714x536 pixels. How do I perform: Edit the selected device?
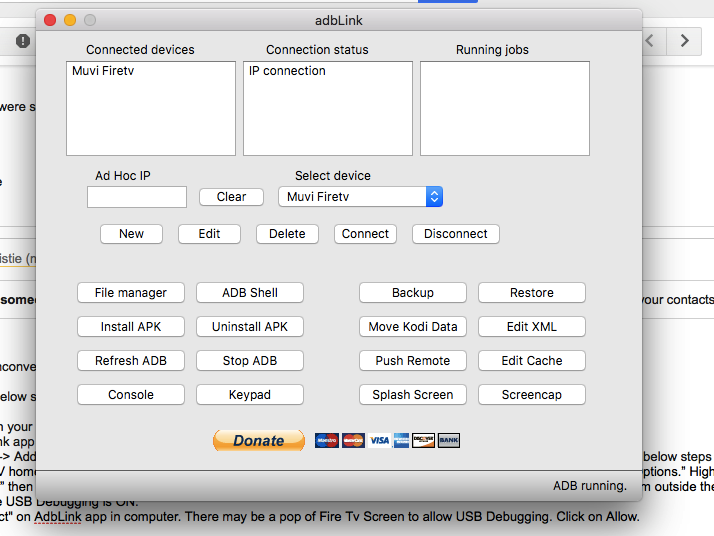[209, 234]
